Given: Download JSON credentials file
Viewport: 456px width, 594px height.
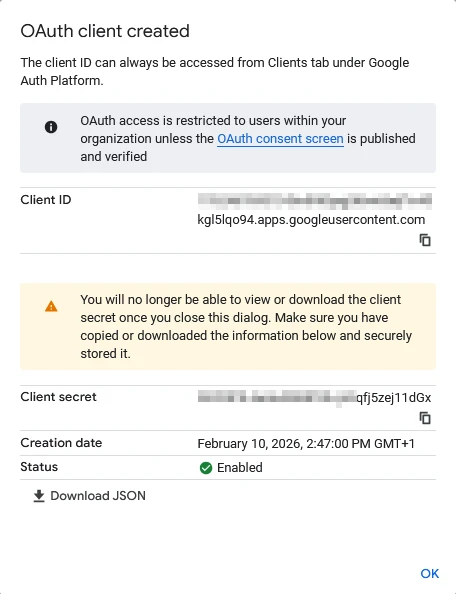Looking at the screenshot, I should tap(89, 496).
